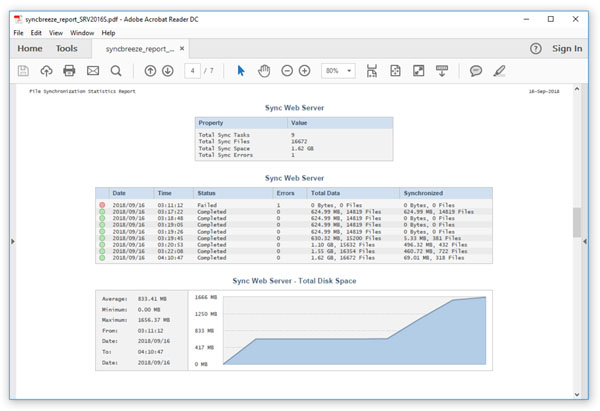Image resolution: width=600 pixels, height=411 pixels.
Task: Click the Sign In button
Action: (x=567, y=49)
